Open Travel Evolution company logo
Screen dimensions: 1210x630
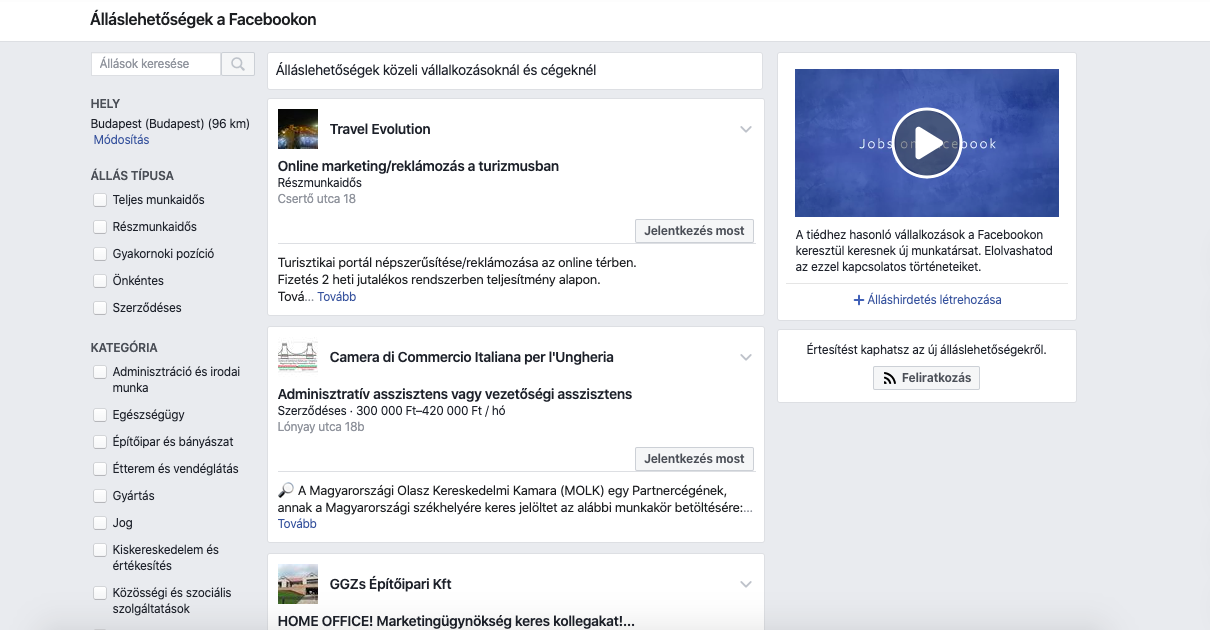pos(298,129)
